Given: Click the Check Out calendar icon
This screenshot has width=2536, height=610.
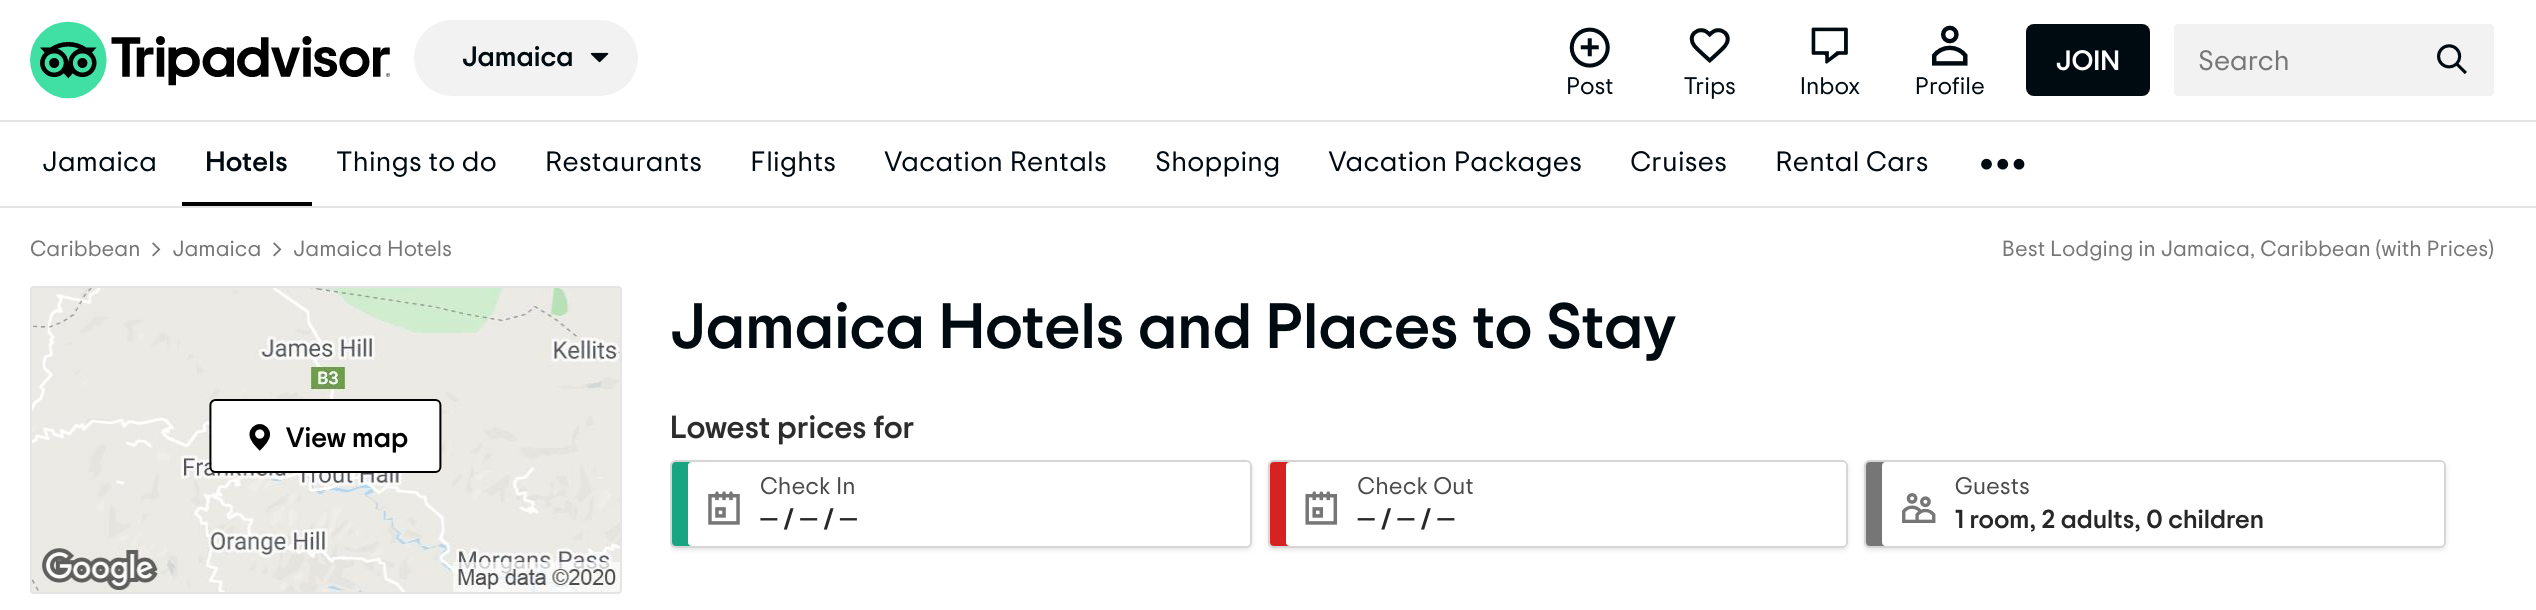Looking at the screenshot, I should coord(1321,508).
